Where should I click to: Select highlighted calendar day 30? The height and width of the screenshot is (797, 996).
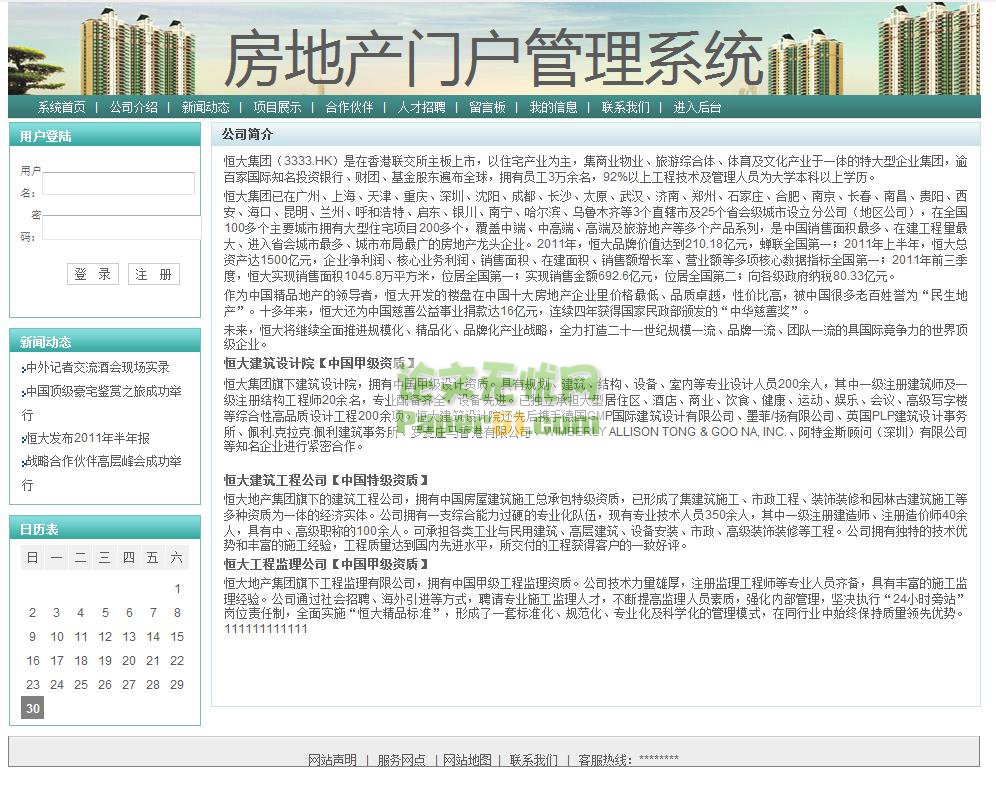(x=32, y=708)
